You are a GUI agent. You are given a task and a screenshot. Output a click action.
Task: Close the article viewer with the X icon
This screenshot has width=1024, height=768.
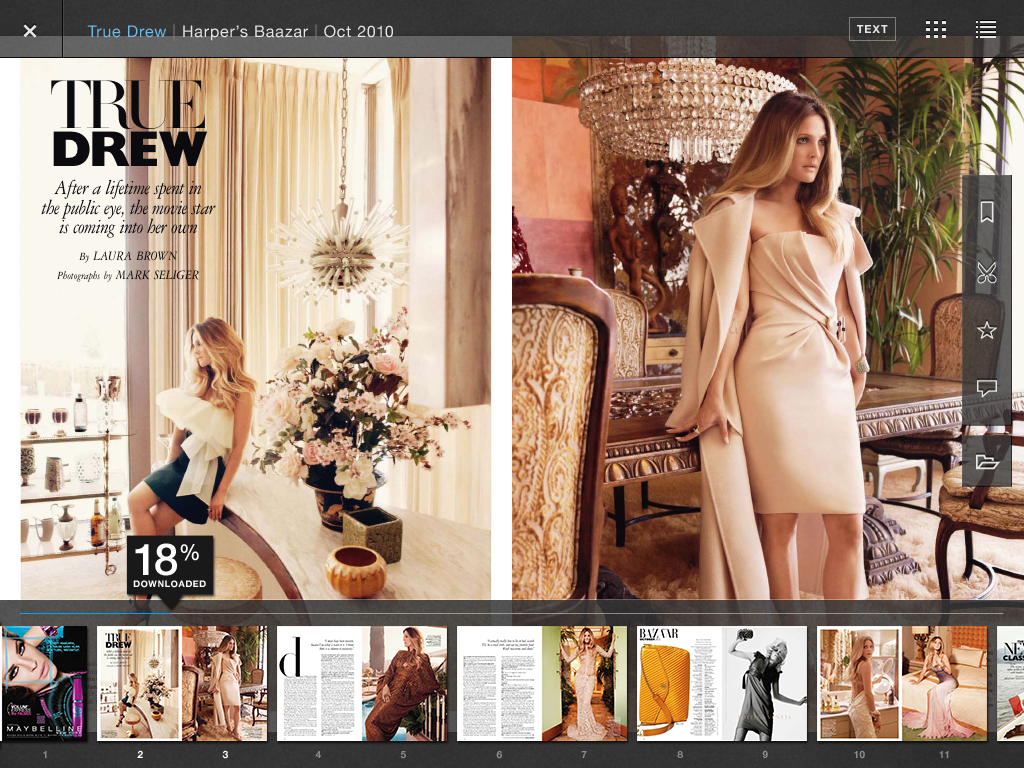pos(29,31)
